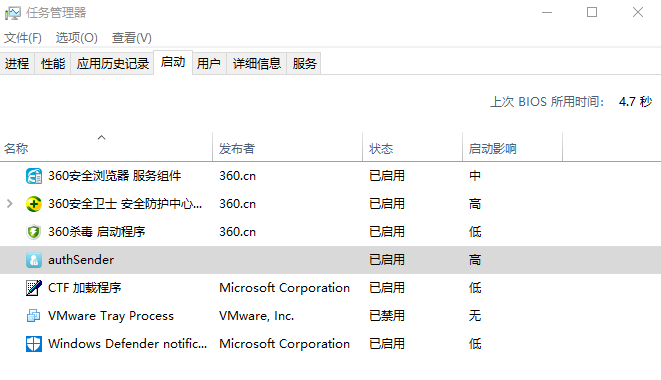
Task: Sort by the 启动影响 column header
Action: point(513,147)
